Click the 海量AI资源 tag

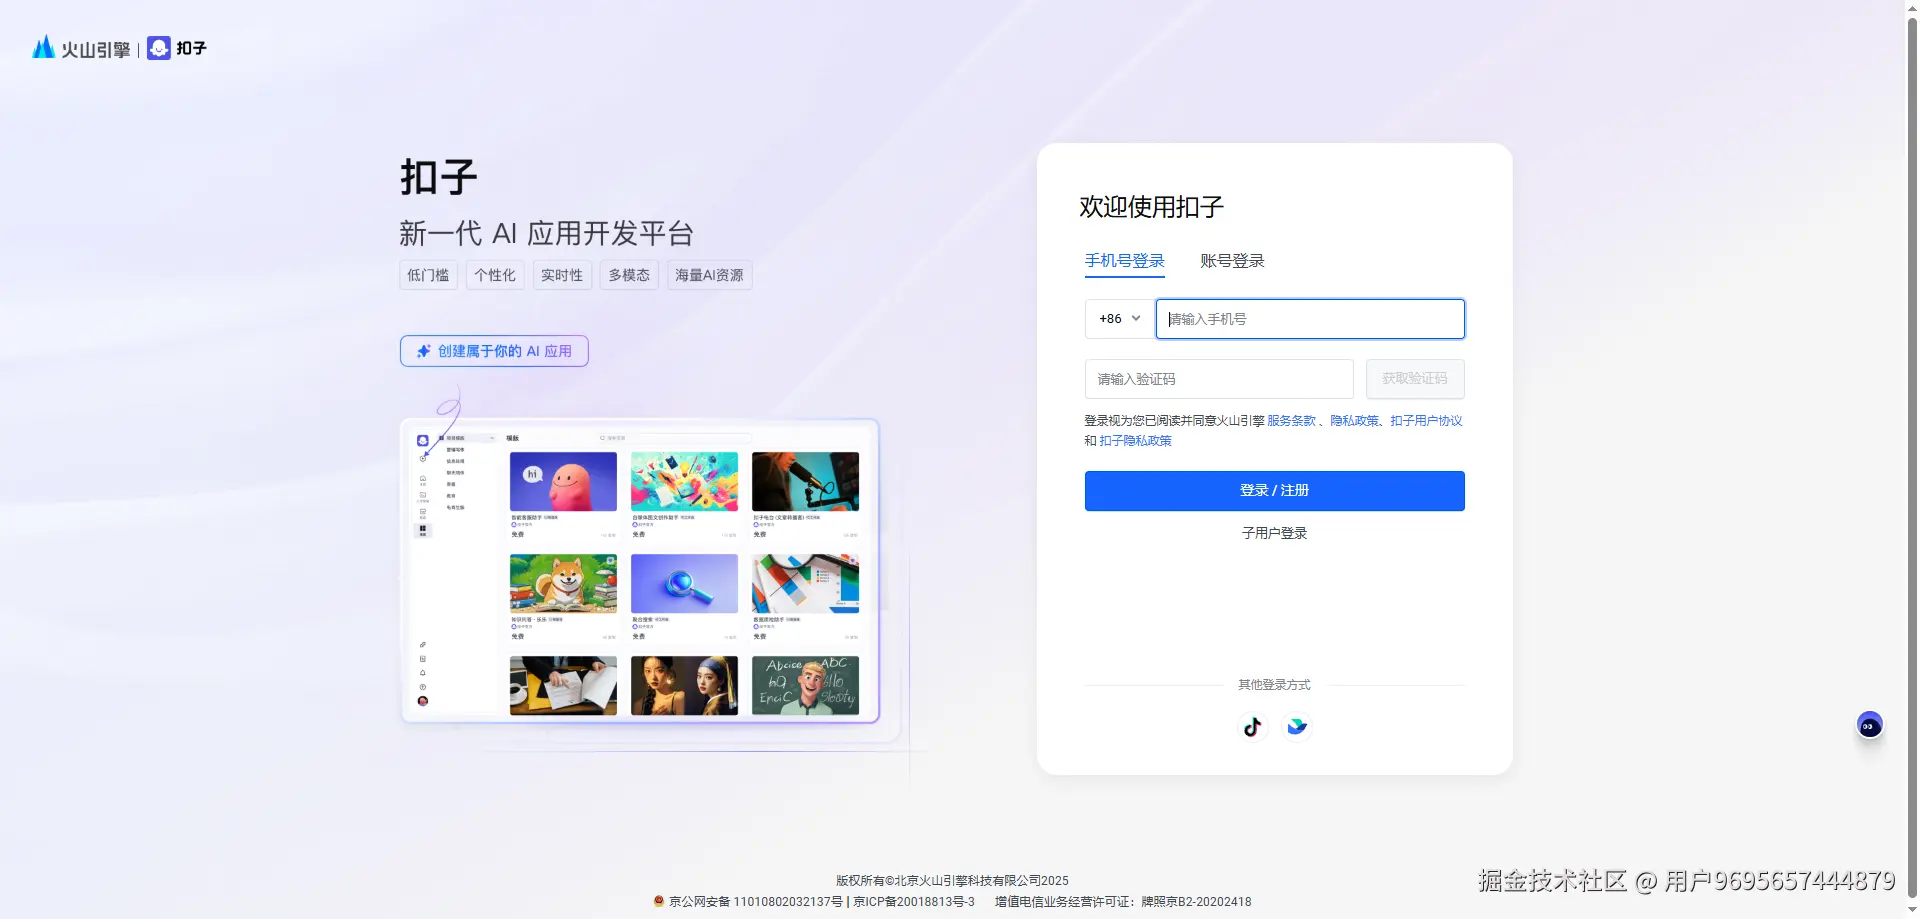709,275
